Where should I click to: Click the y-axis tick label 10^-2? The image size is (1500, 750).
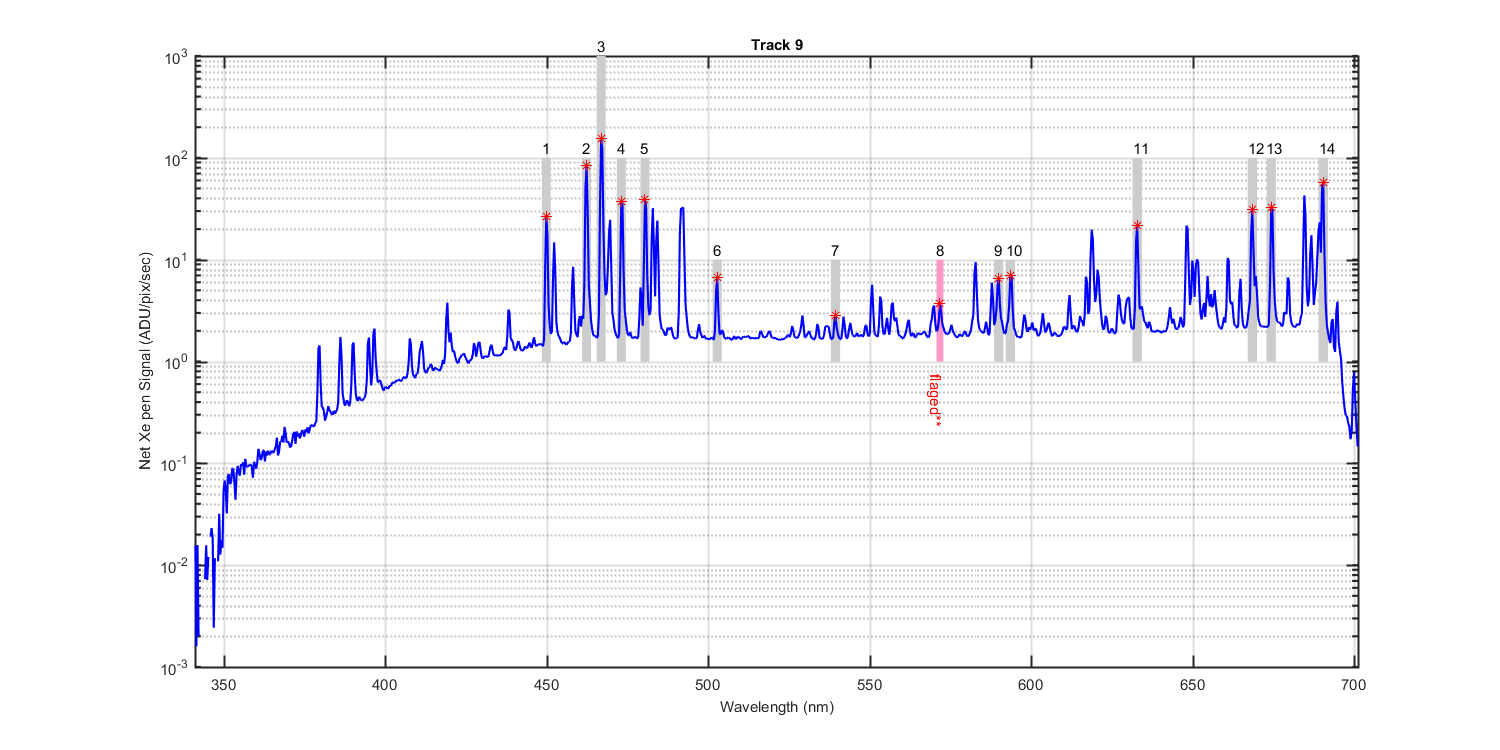coord(176,566)
